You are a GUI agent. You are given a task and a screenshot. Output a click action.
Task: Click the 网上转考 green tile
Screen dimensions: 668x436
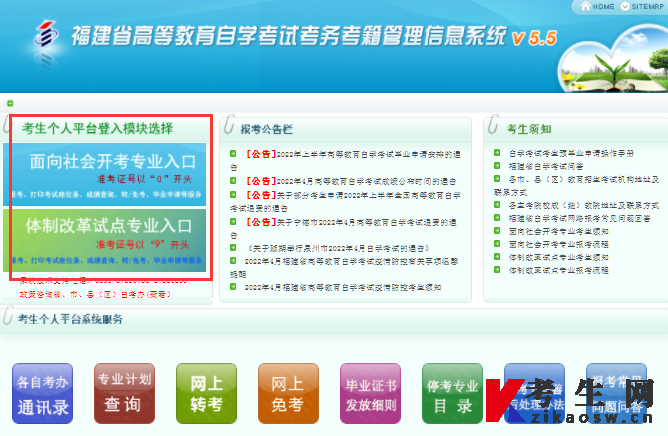coord(206,393)
